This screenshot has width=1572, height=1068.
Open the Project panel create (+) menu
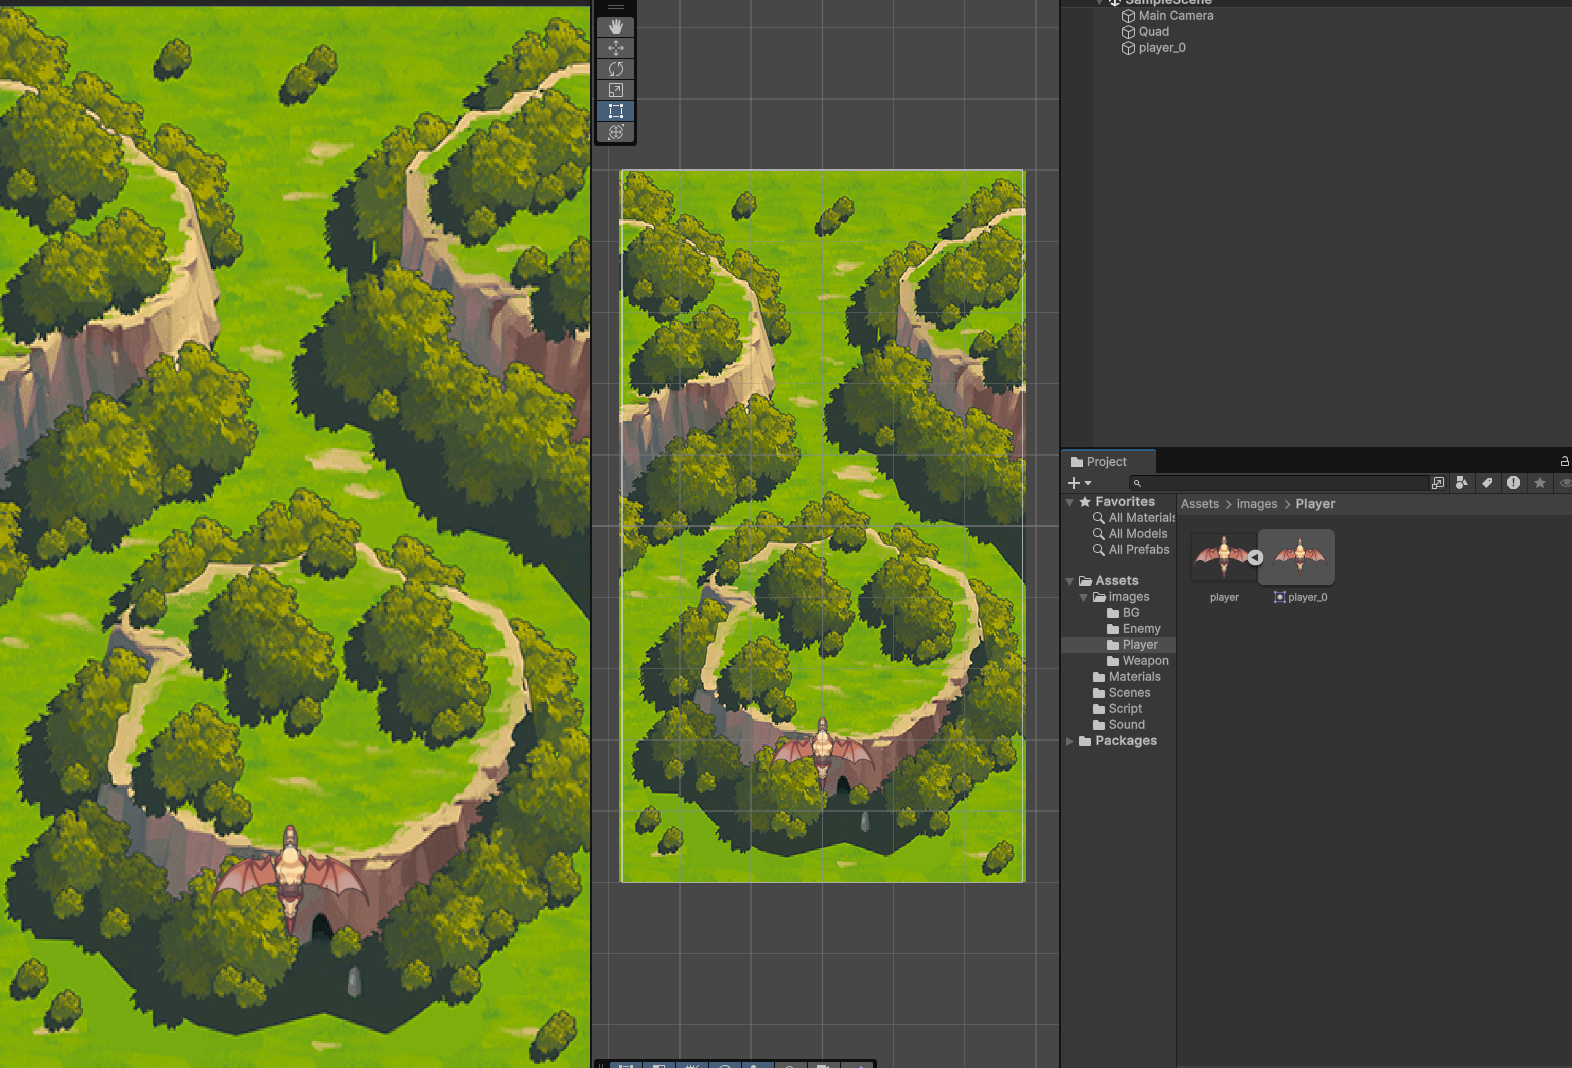click(1079, 483)
